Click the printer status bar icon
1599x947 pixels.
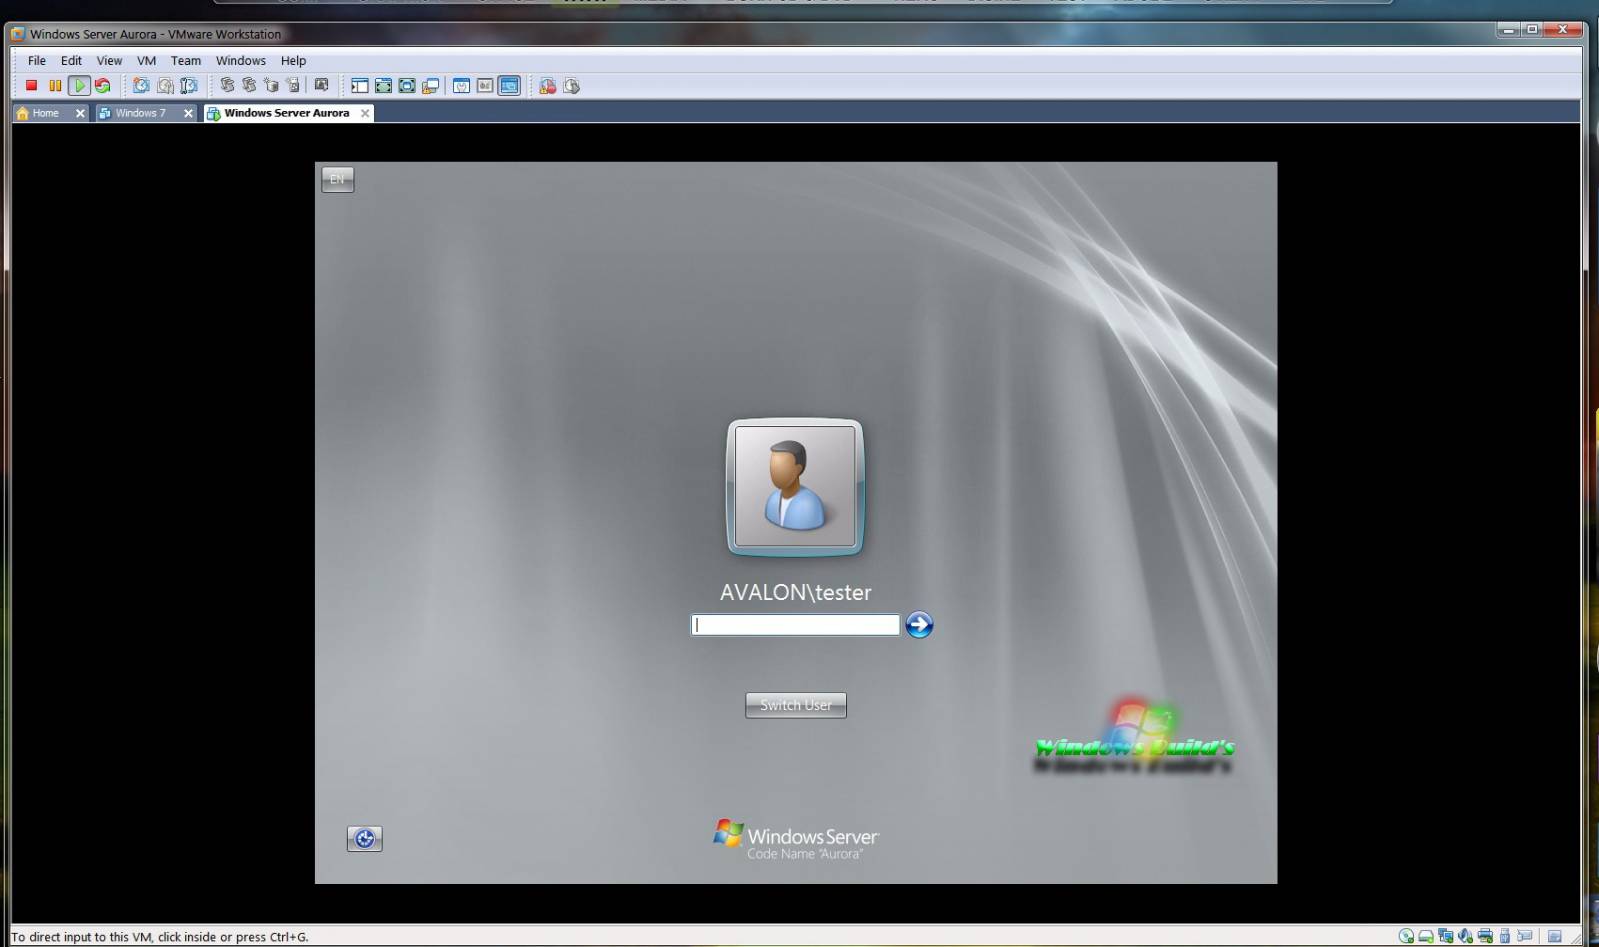point(1485,936)
